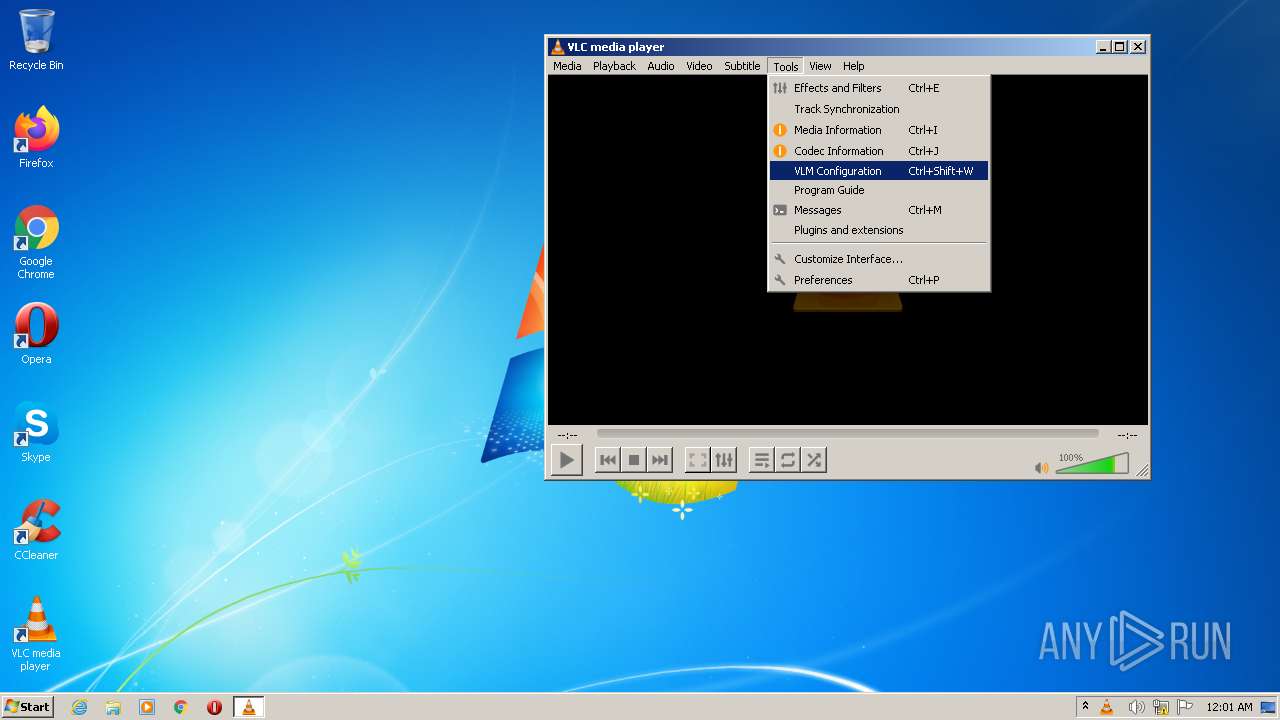This screenshot has width=1280, height=720.
Task: Open Chrome from taskbar
Action: click(x=181, y=707)
